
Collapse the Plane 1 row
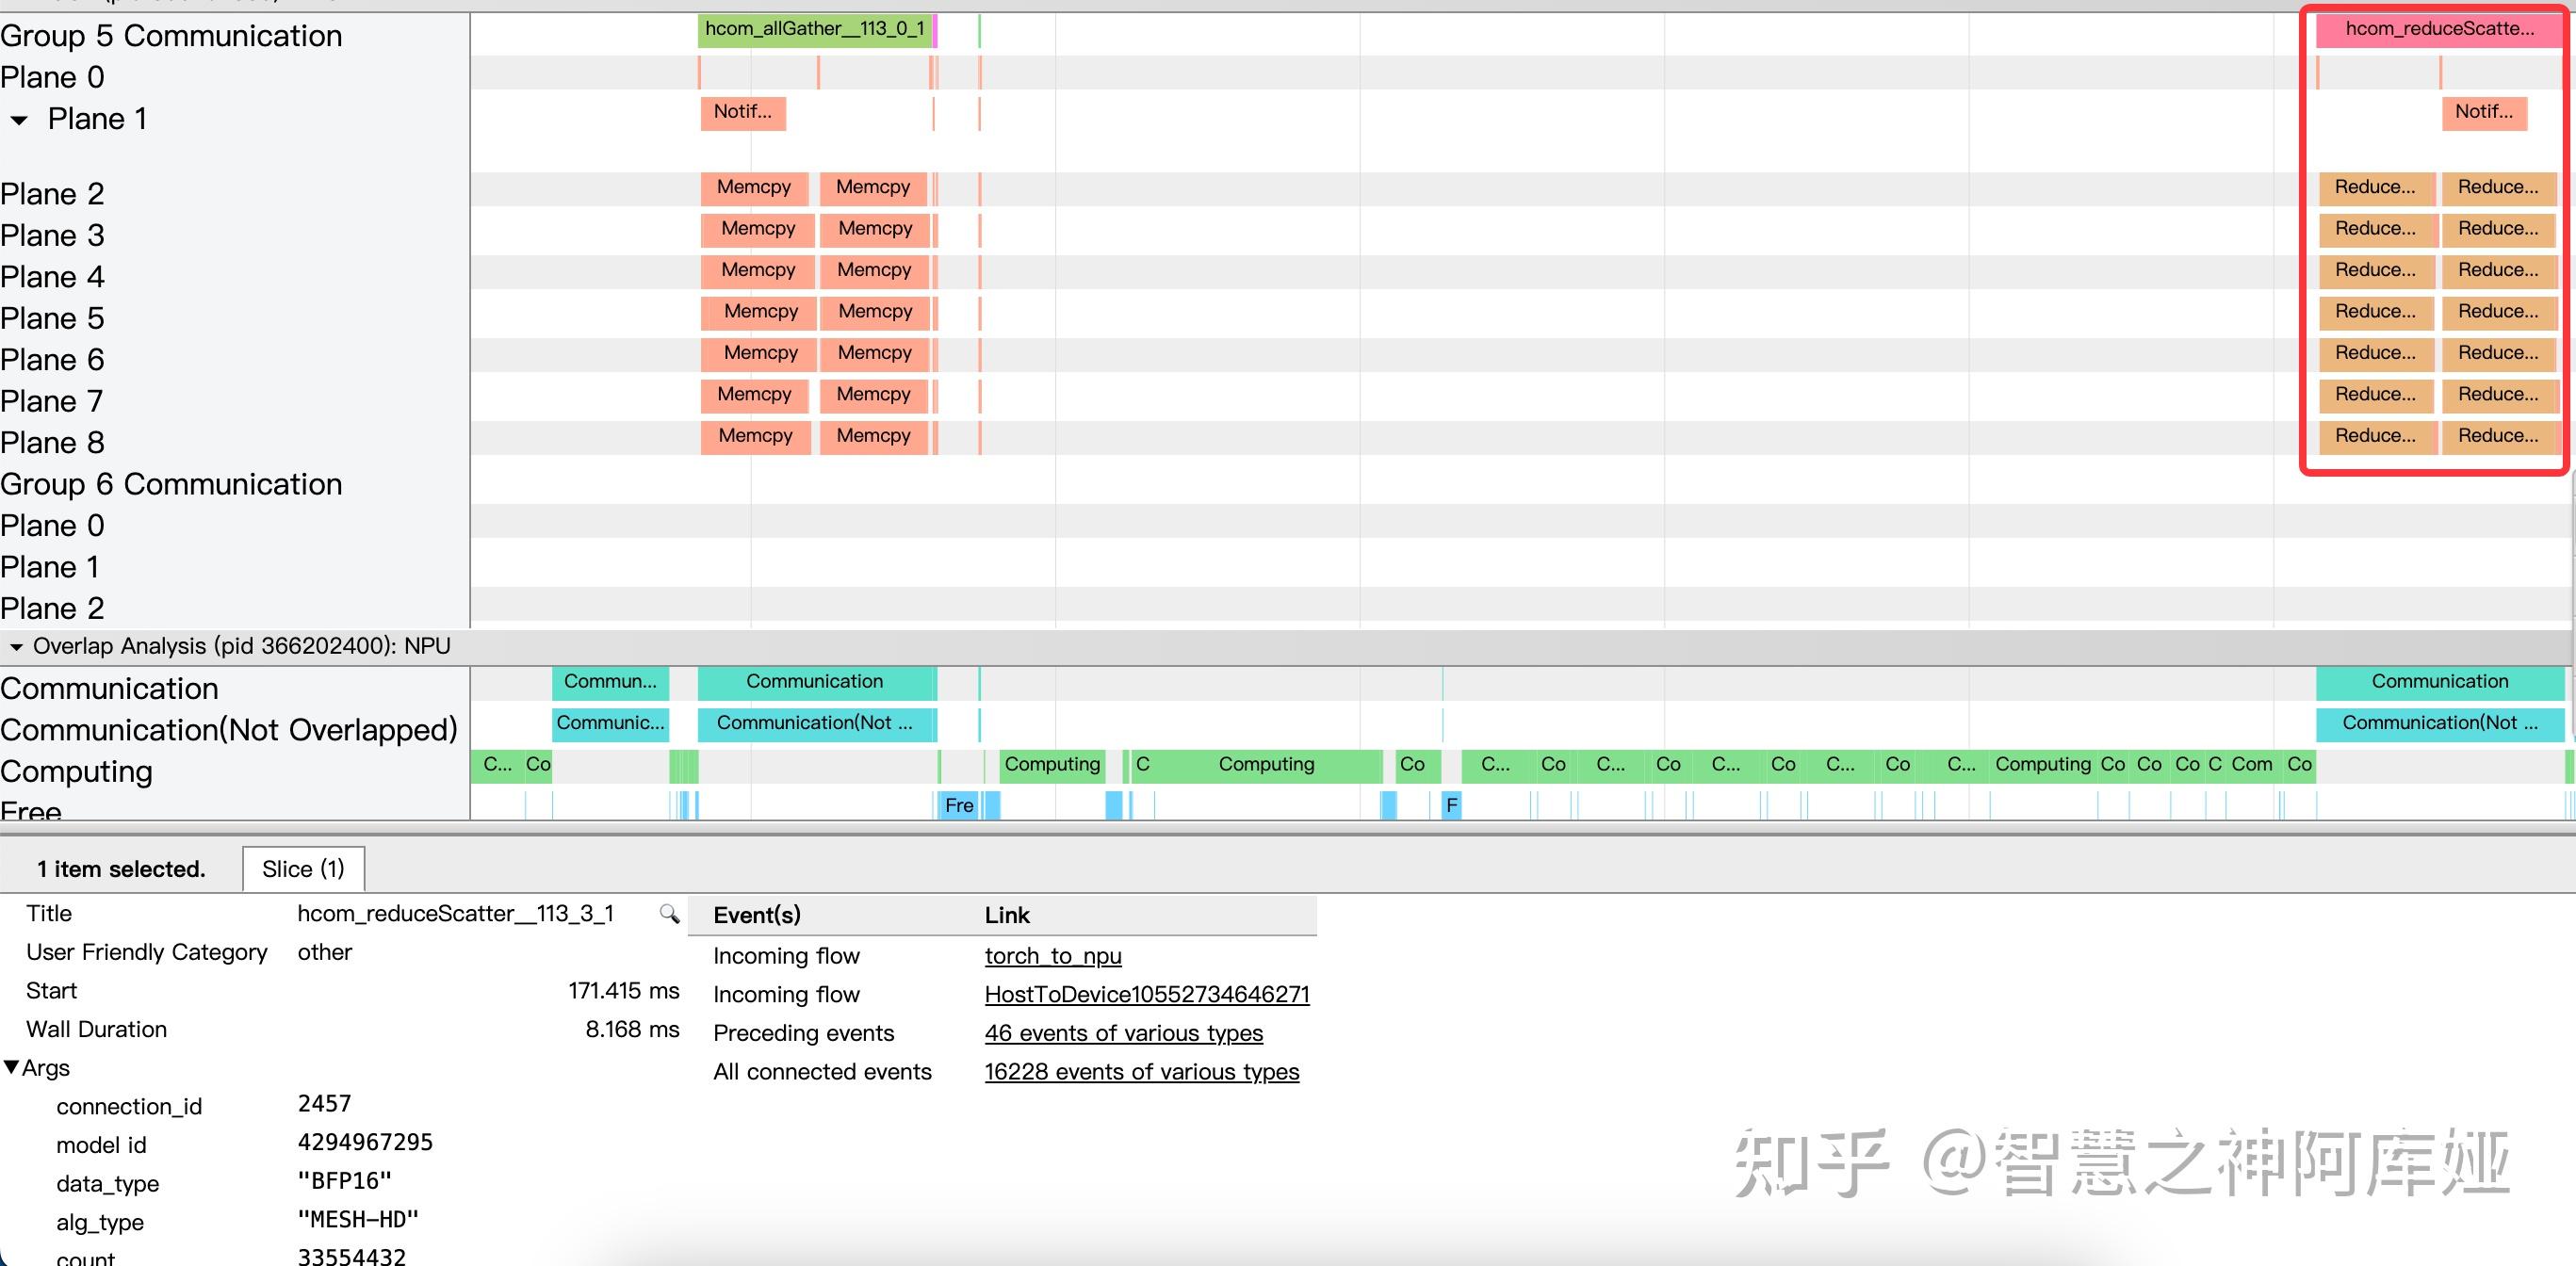coord(19,120)
